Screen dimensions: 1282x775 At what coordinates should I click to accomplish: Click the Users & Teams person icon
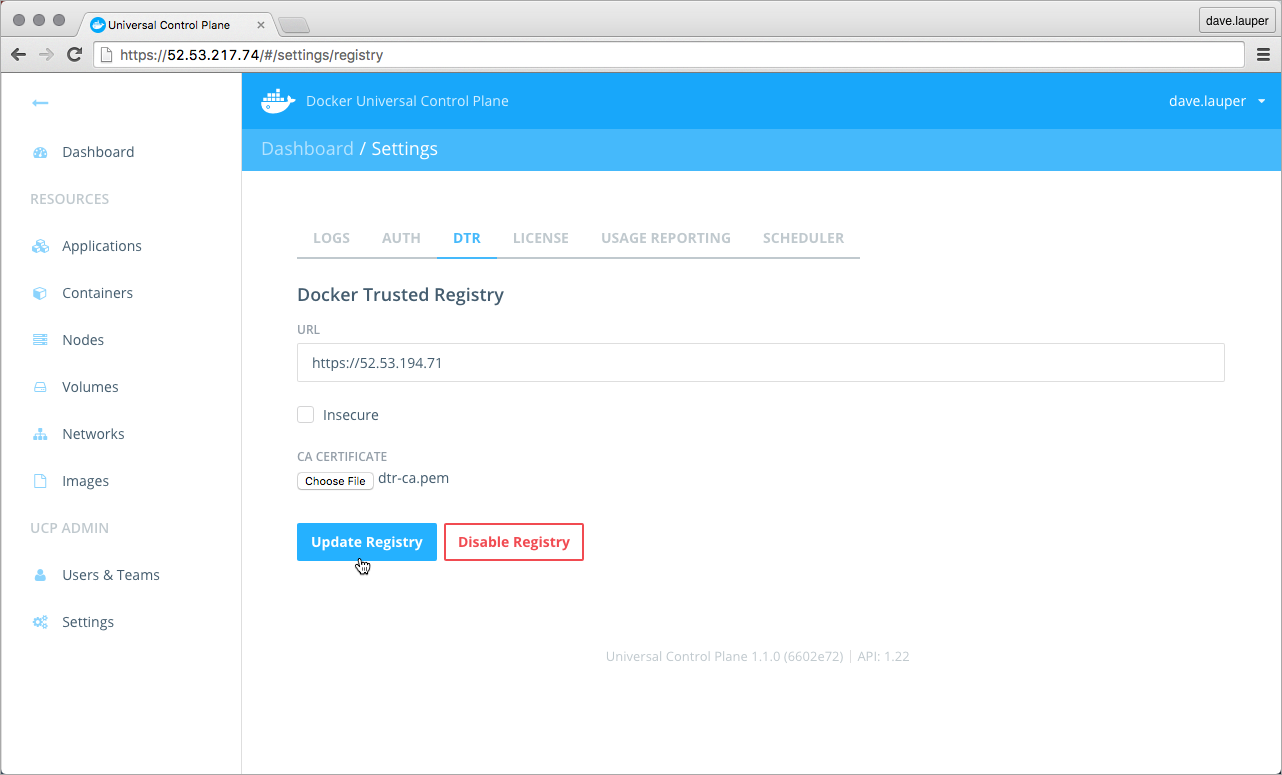pos(40,575)
